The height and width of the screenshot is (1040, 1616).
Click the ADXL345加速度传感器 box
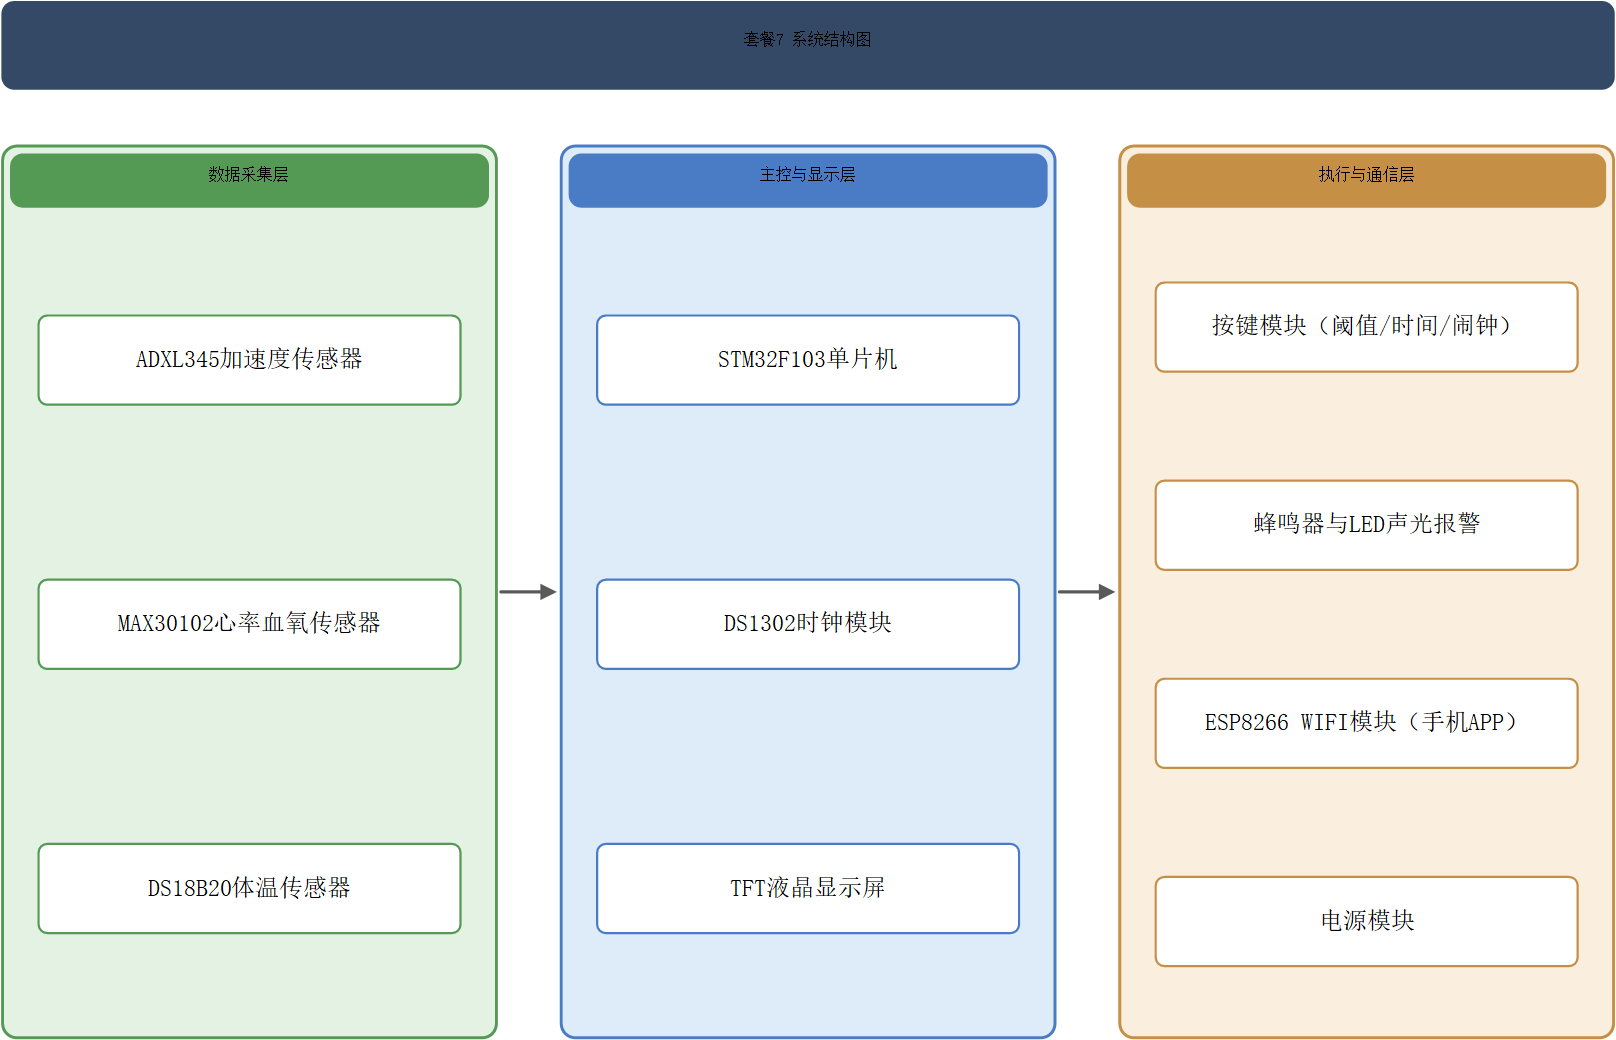[249, 360]
